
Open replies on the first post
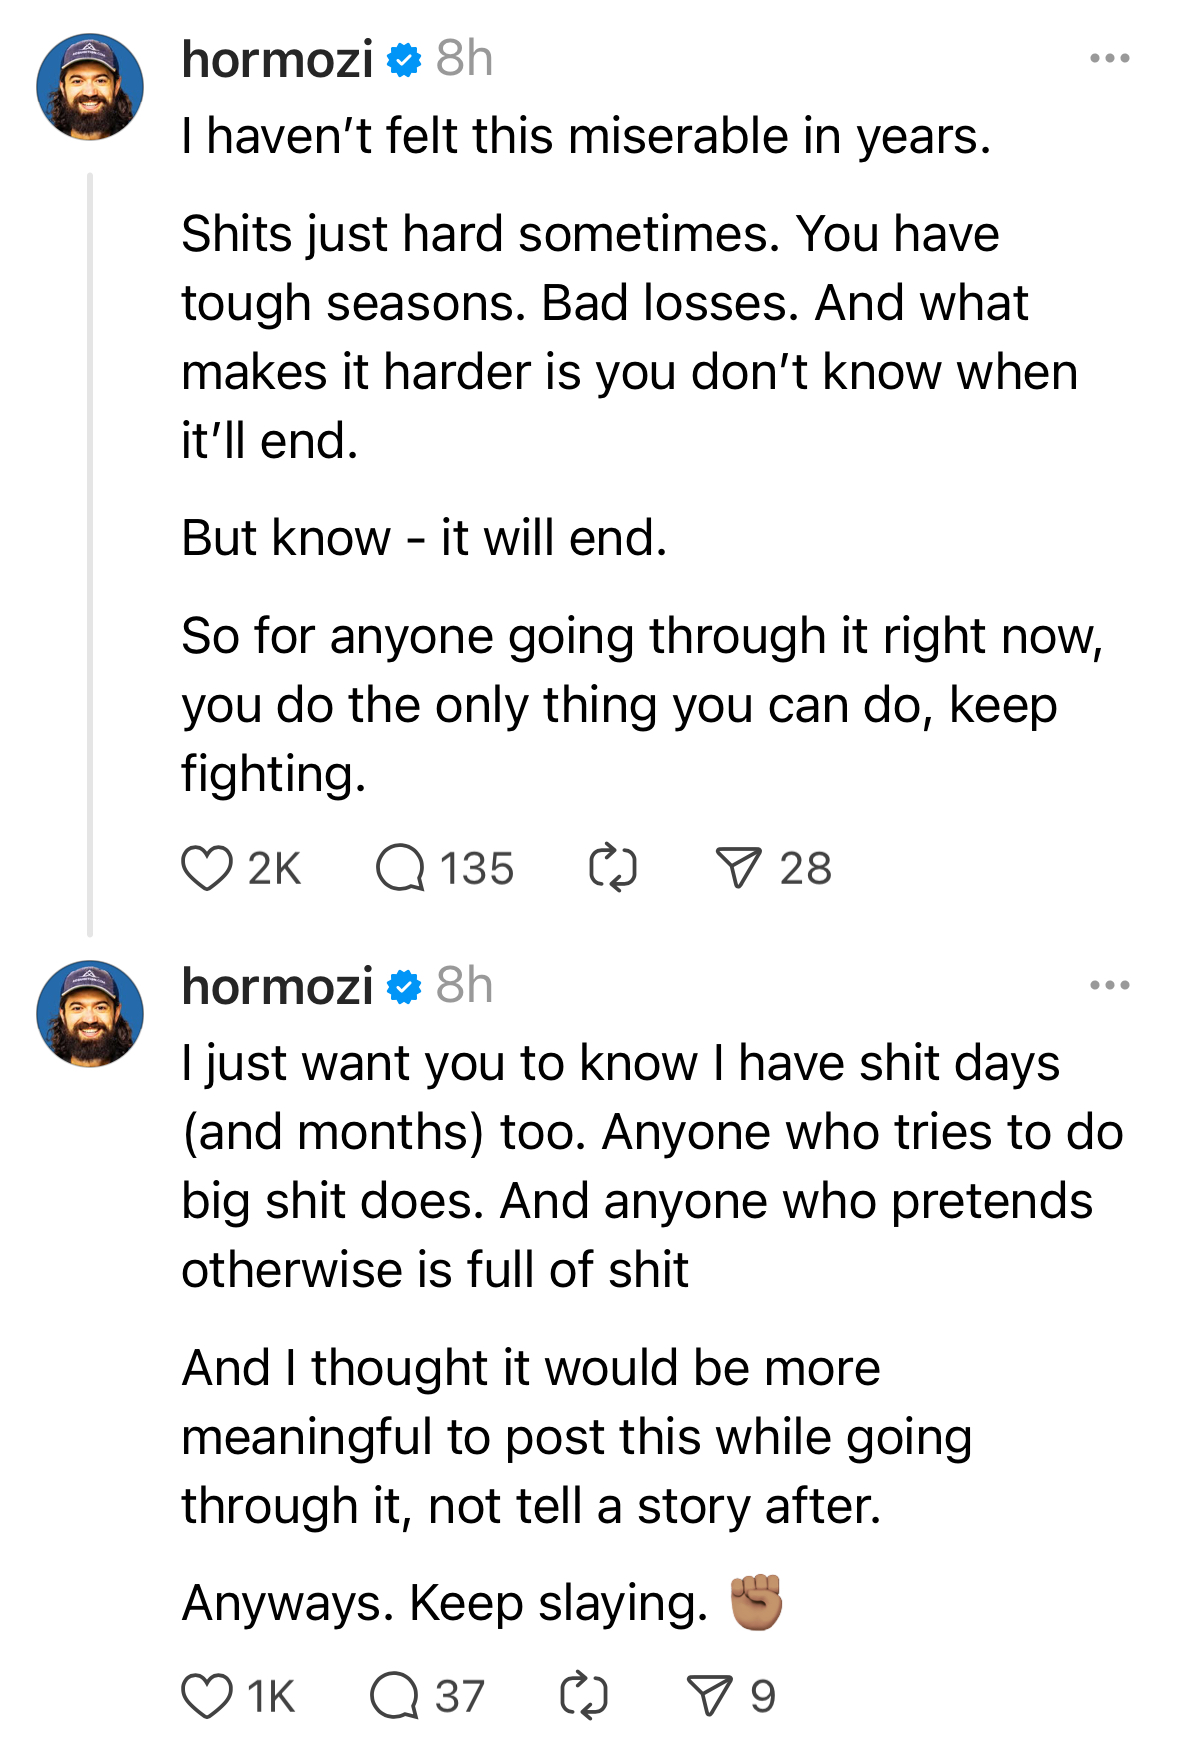(400, 868)
